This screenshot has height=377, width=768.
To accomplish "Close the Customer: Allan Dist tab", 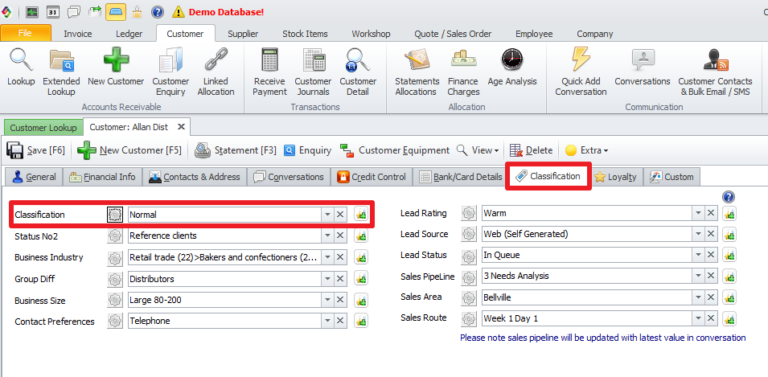I will [x=181, y=127].
